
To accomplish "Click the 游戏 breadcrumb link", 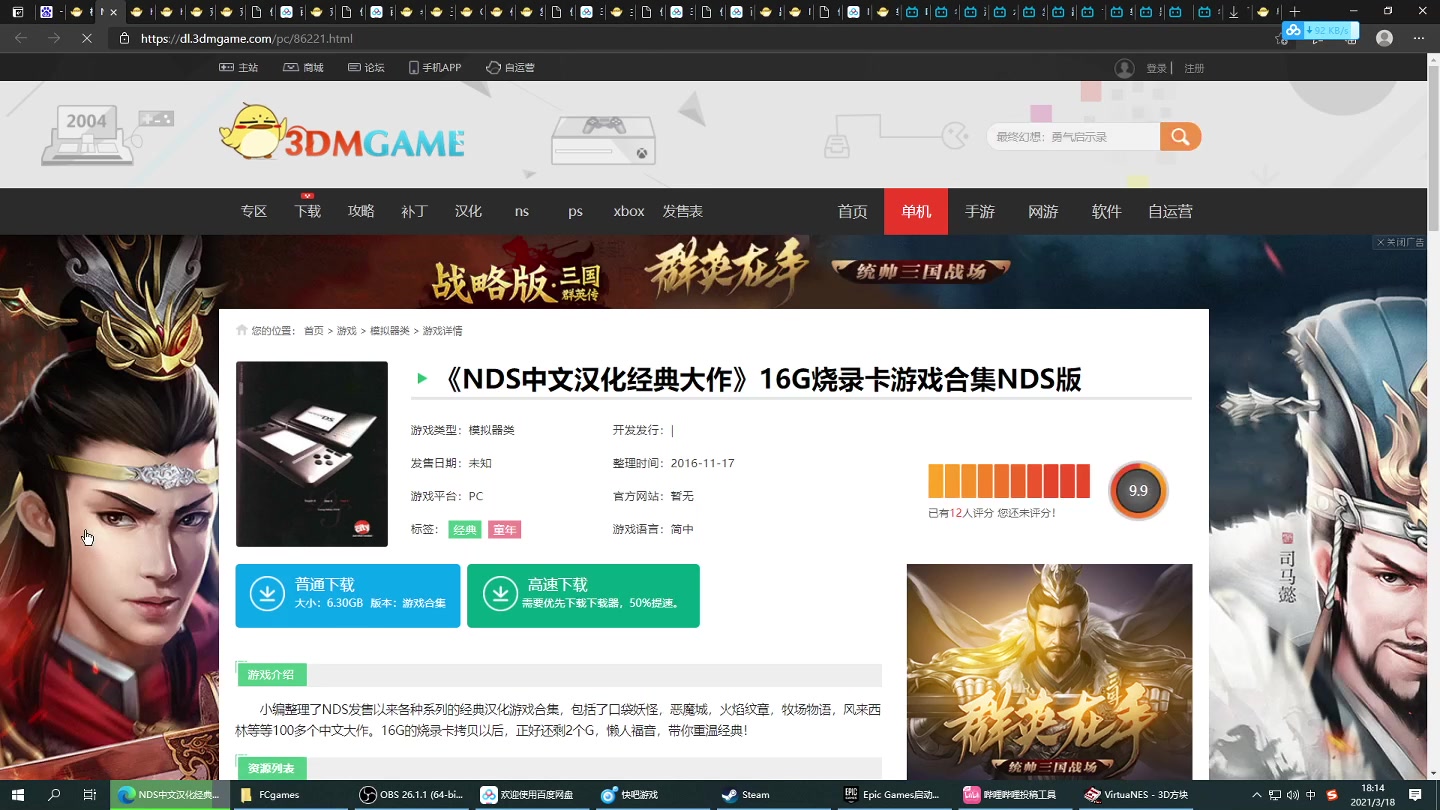I will coord(346,331).
